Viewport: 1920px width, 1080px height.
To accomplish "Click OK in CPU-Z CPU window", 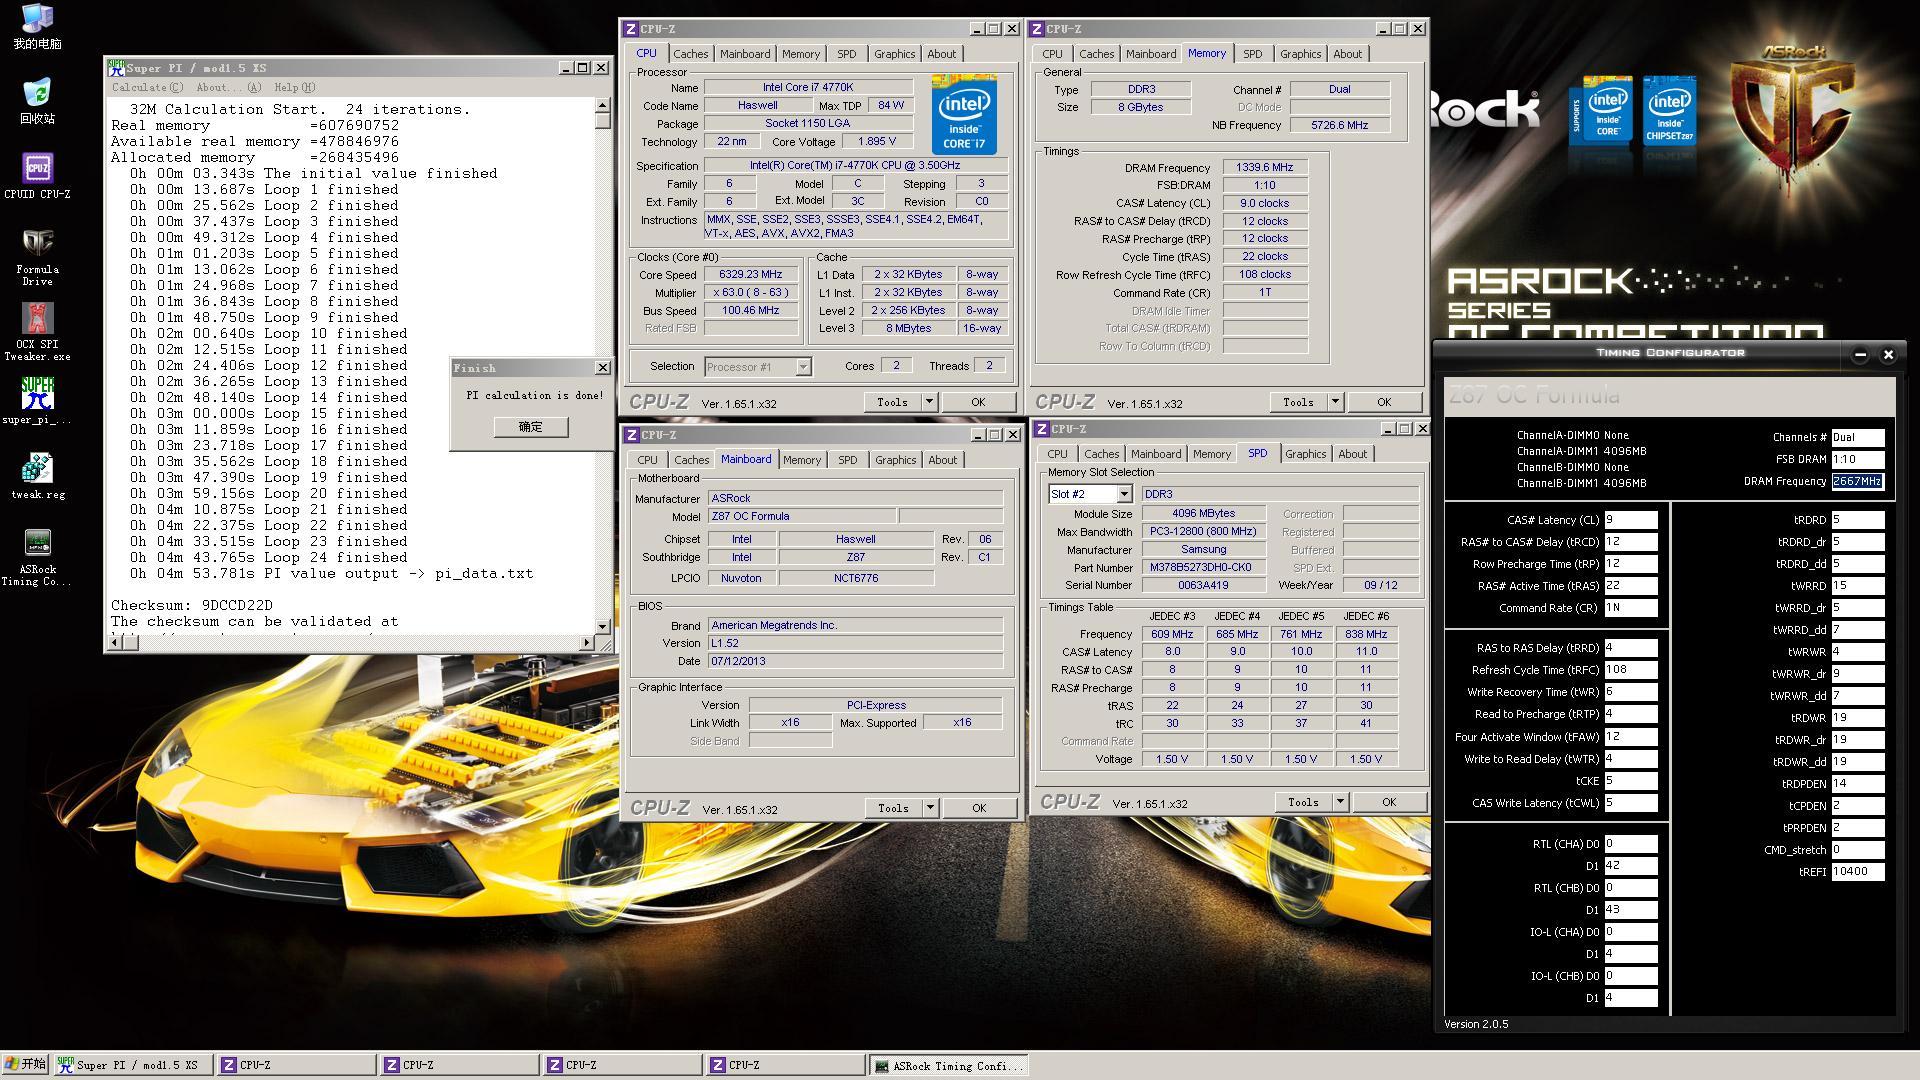I will [x=978, y=402].
